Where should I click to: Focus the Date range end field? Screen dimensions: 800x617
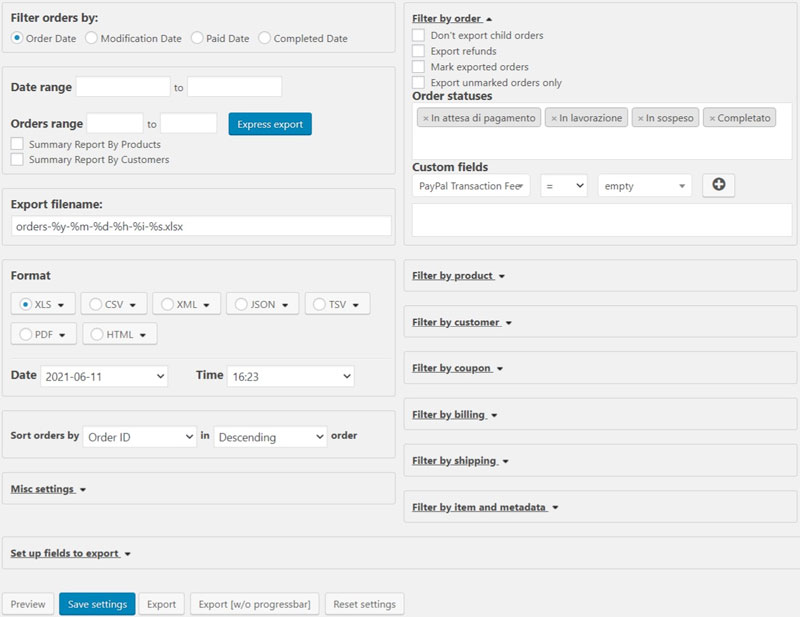(x=235, y=87)
